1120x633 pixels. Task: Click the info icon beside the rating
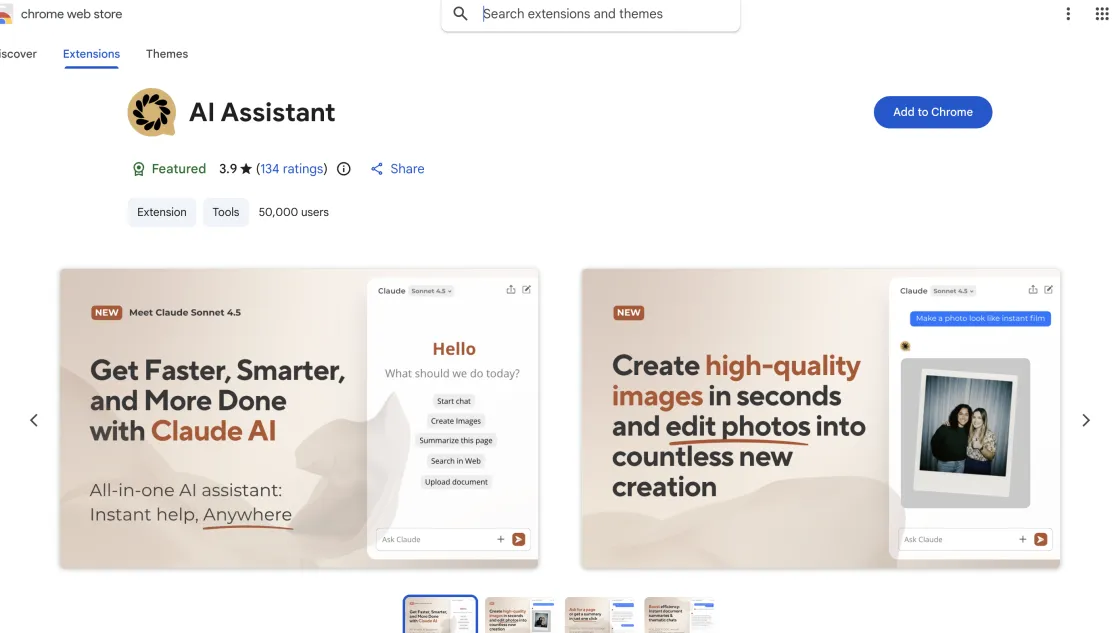(343, 168)
